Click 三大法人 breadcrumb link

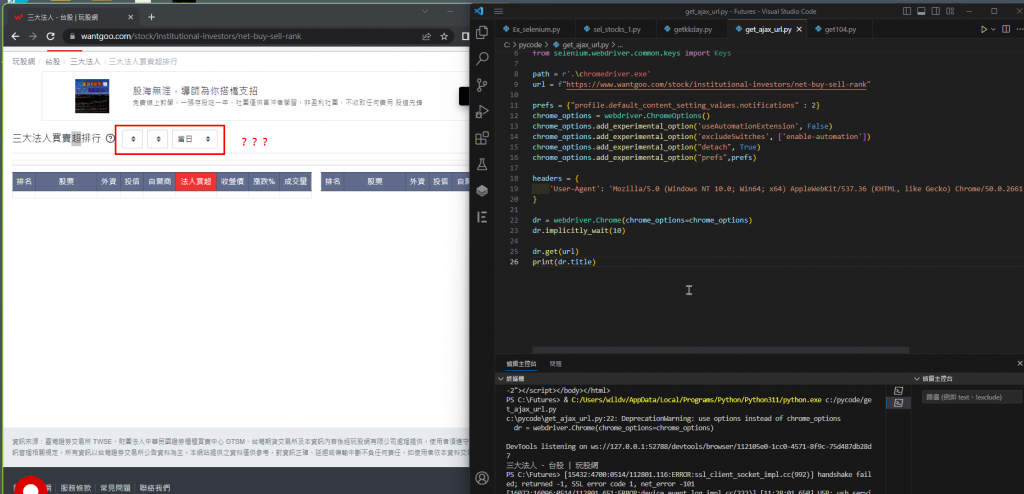86,61
